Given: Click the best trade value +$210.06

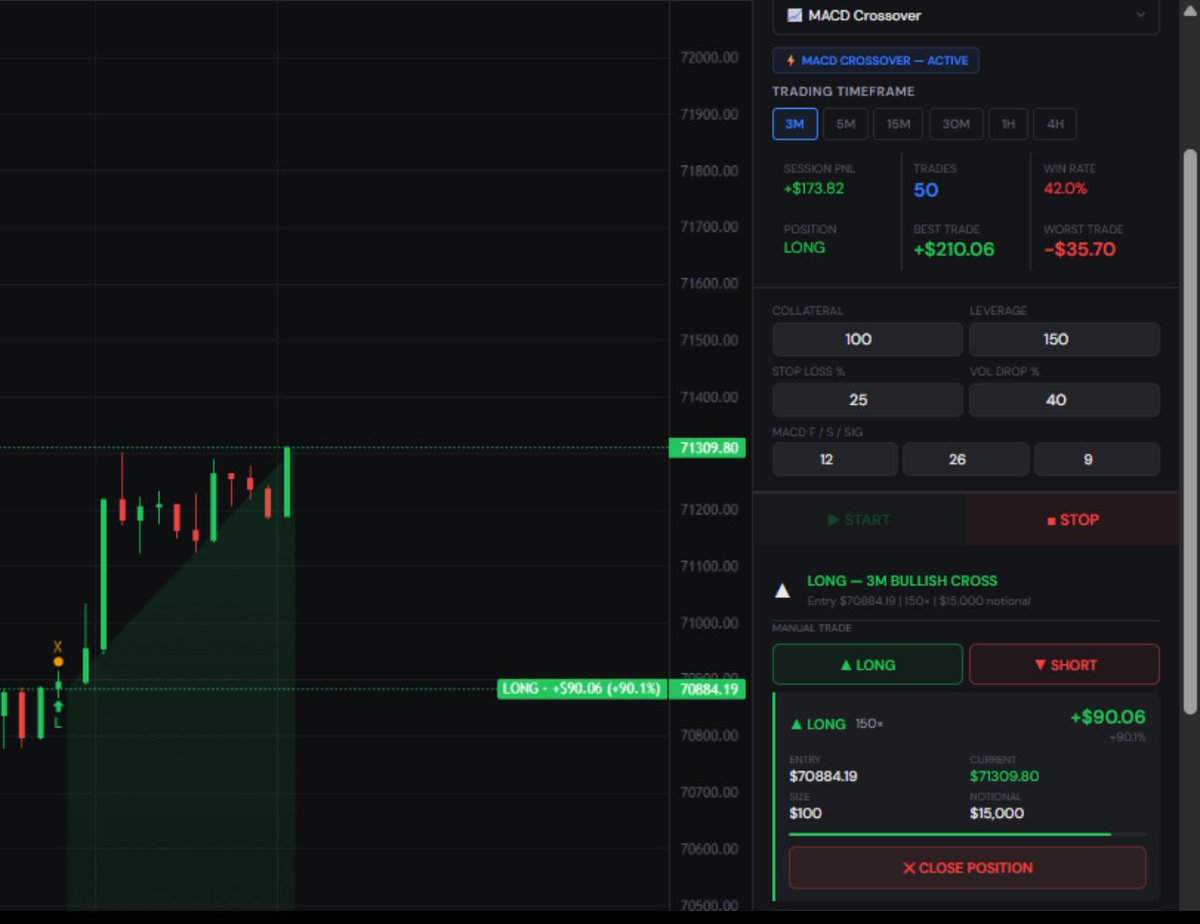Looking at the screenshot, I should 954,250.
